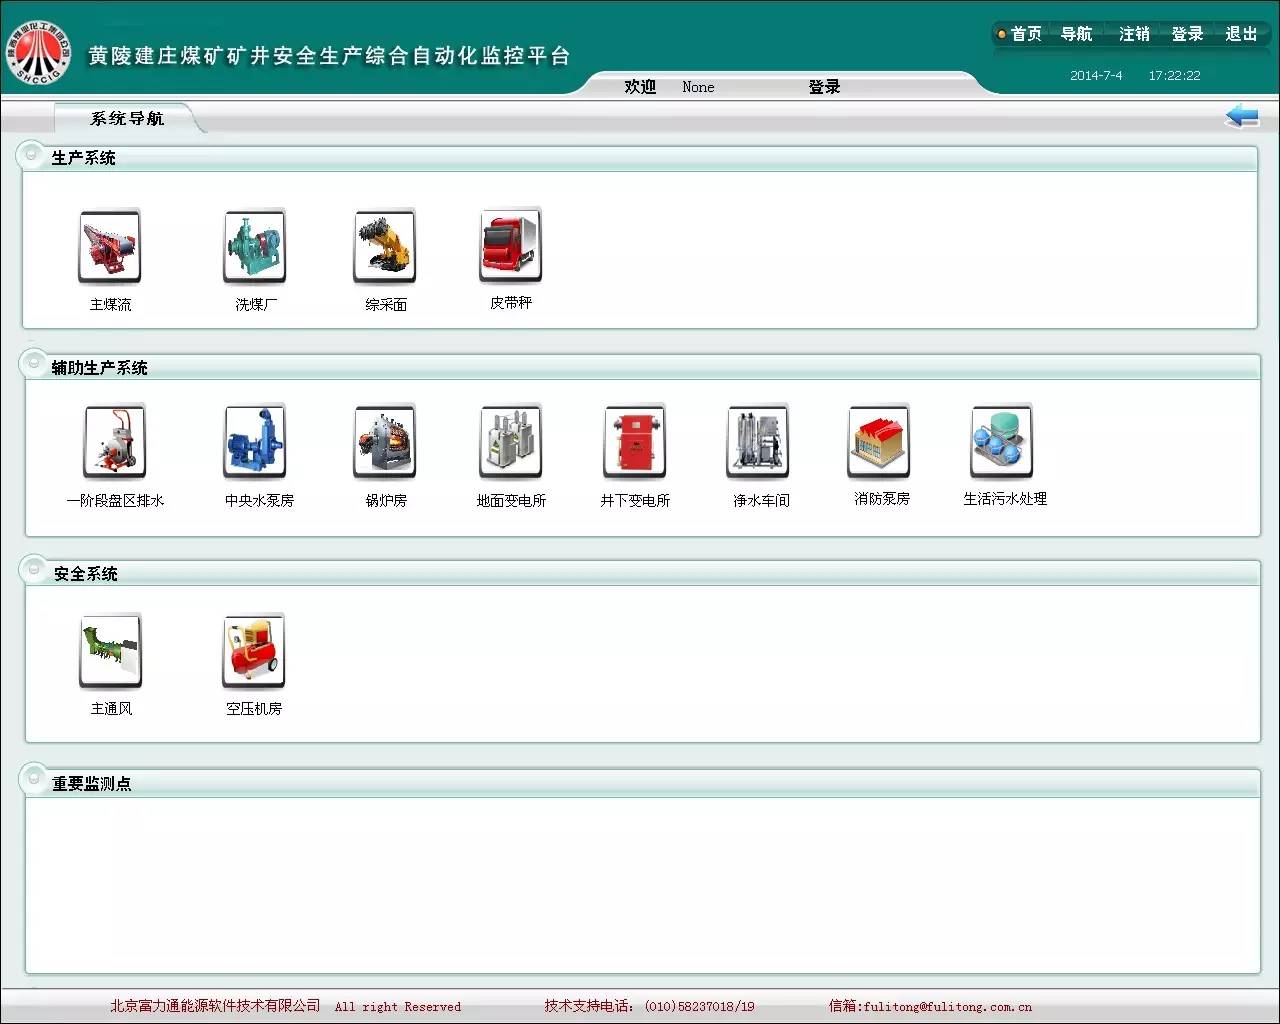This screenshot has height=1024, width=1280.
Task: Collapse the 生产系统 section
Action: pyautogui.click(x=31, y=156)
